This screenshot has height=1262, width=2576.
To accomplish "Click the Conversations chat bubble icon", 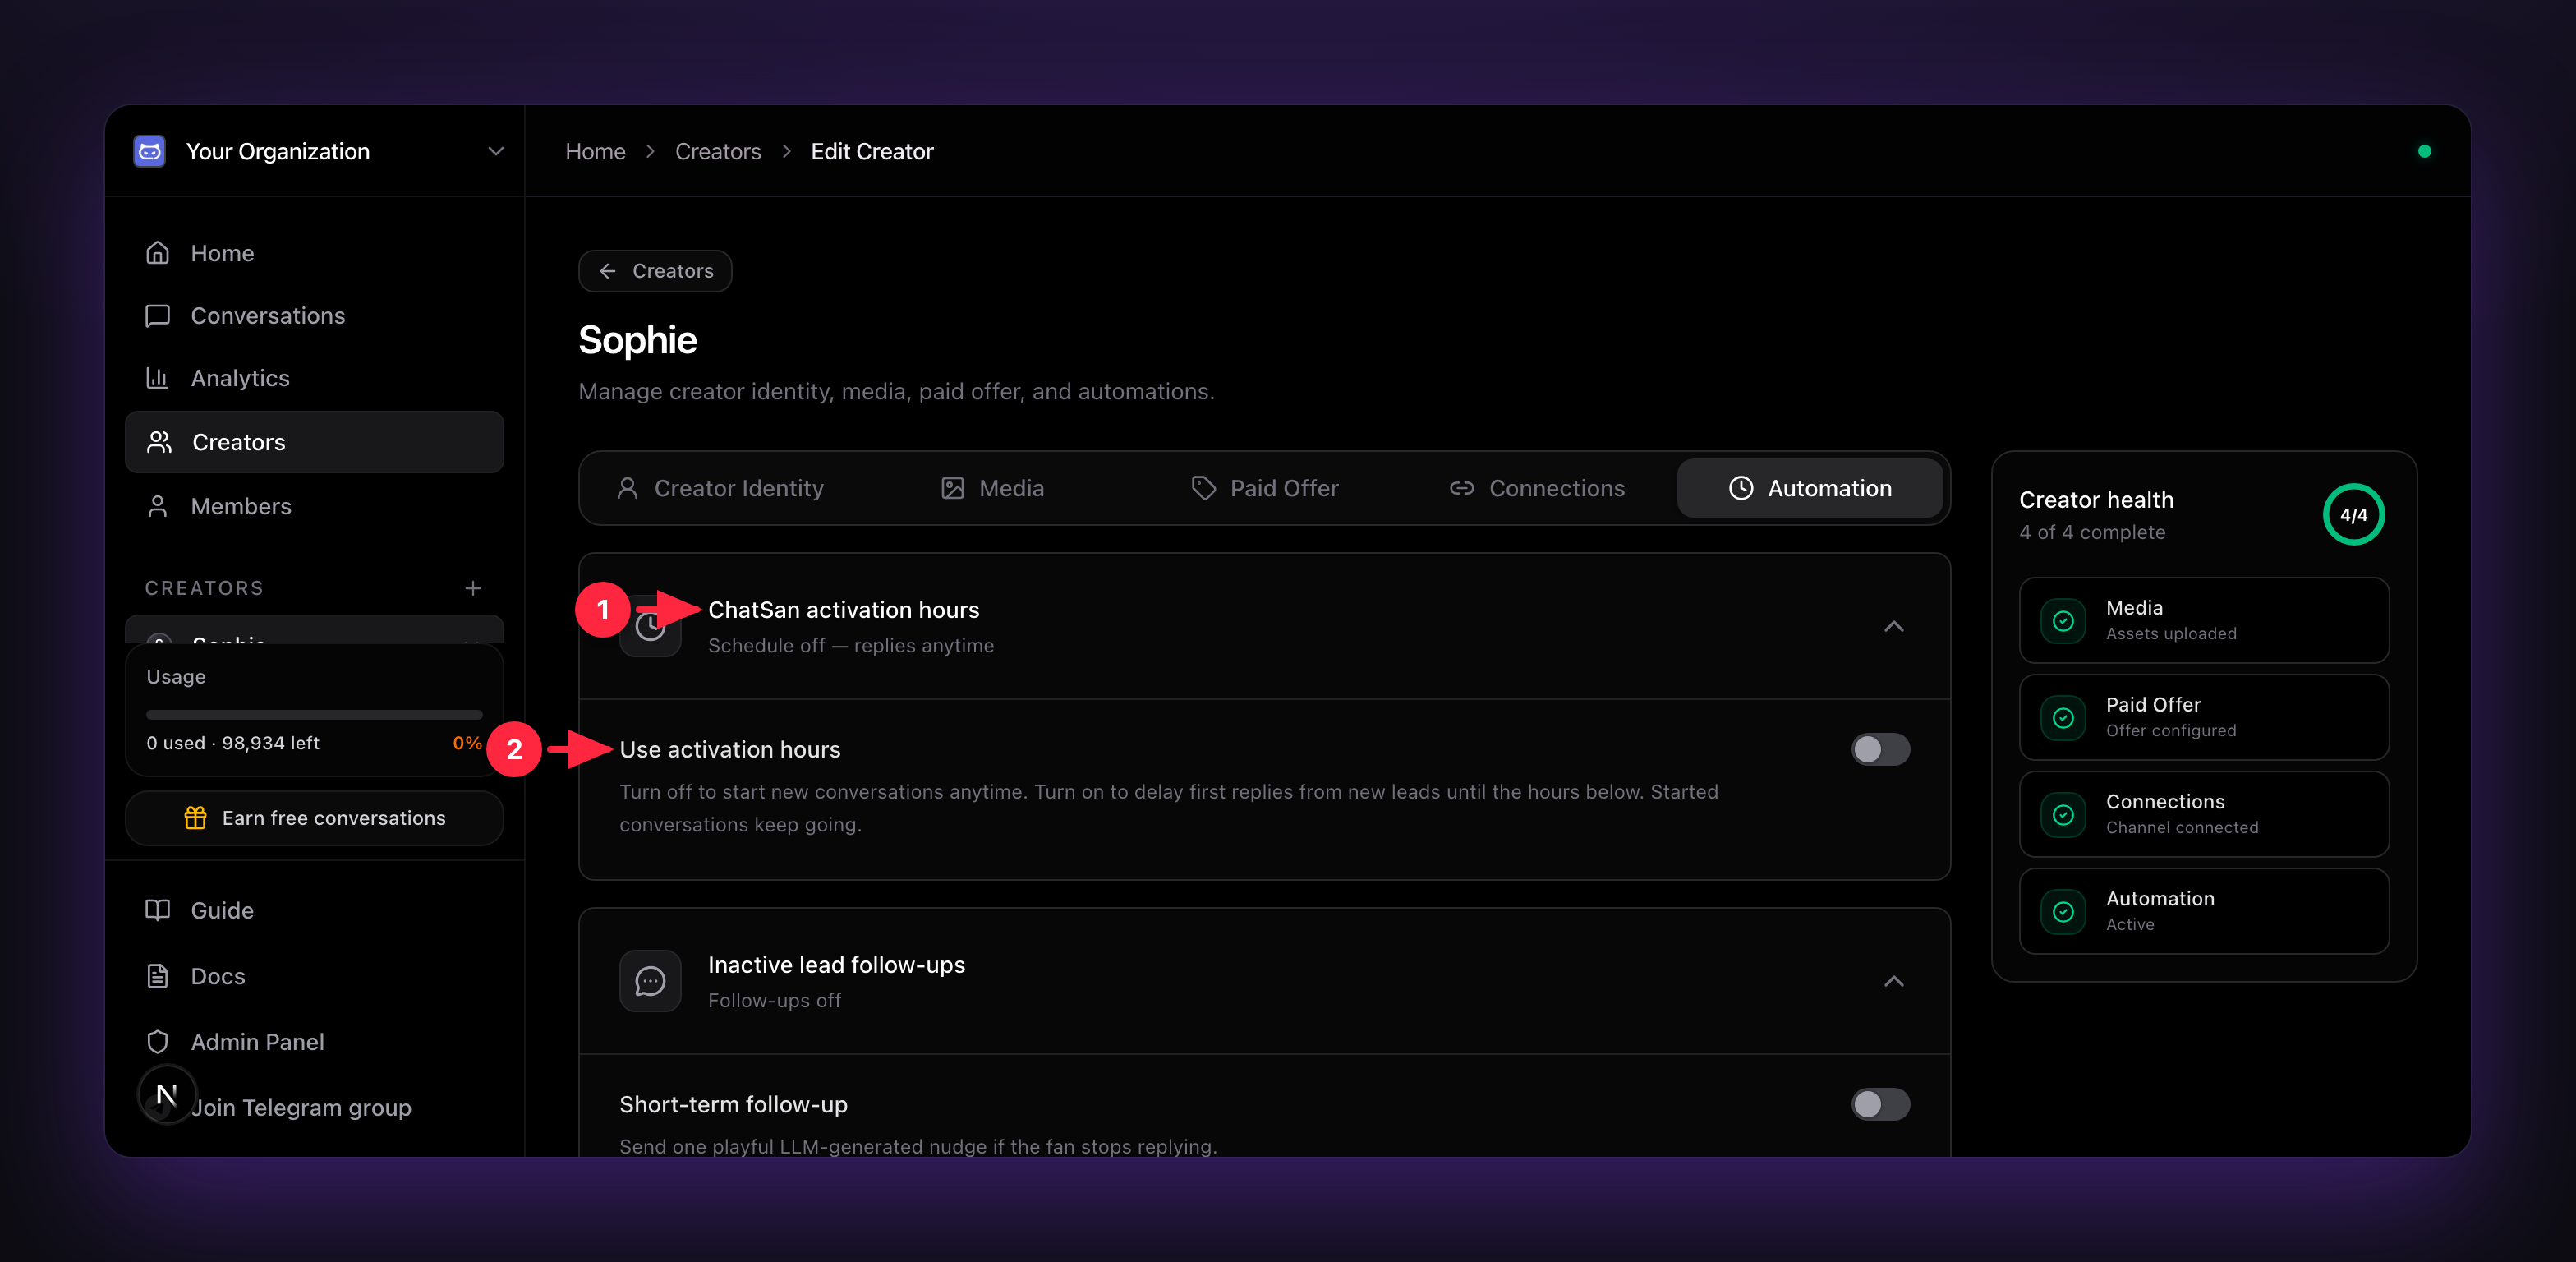I will pos(158,316).
